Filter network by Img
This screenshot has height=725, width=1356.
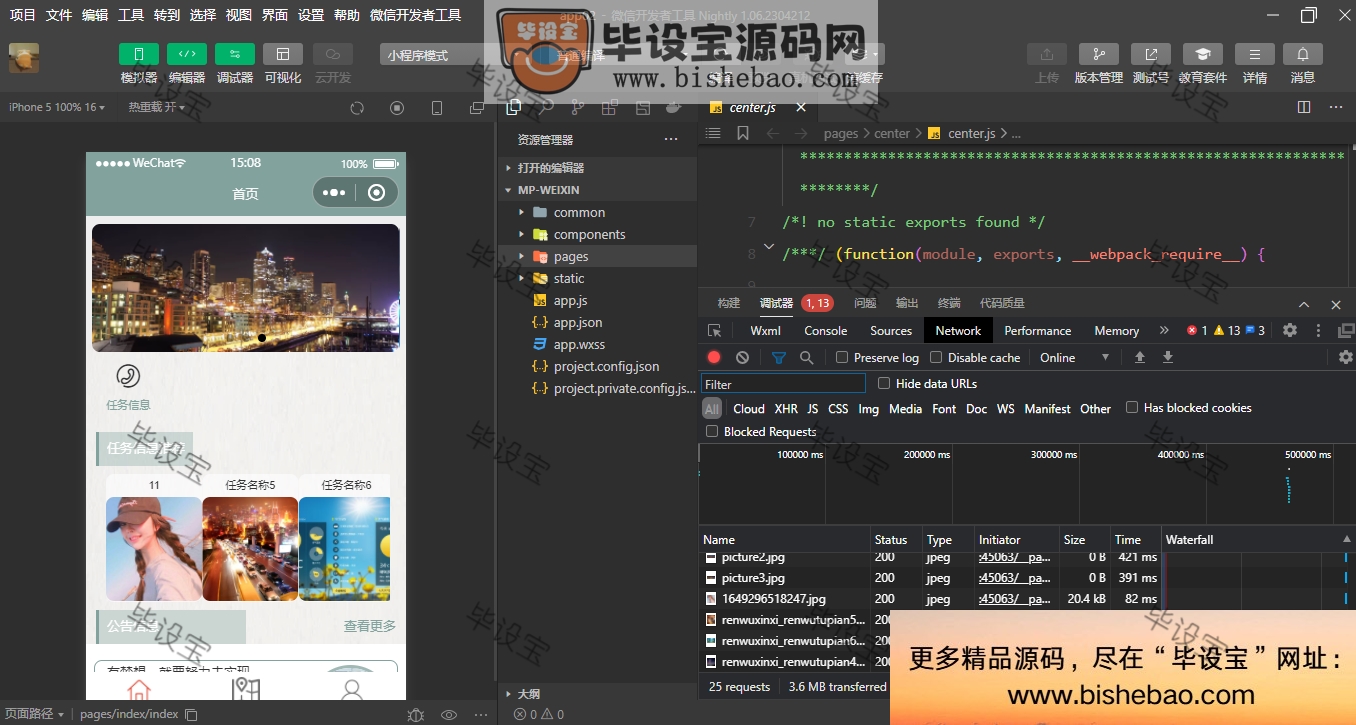[x=868, y=409]
